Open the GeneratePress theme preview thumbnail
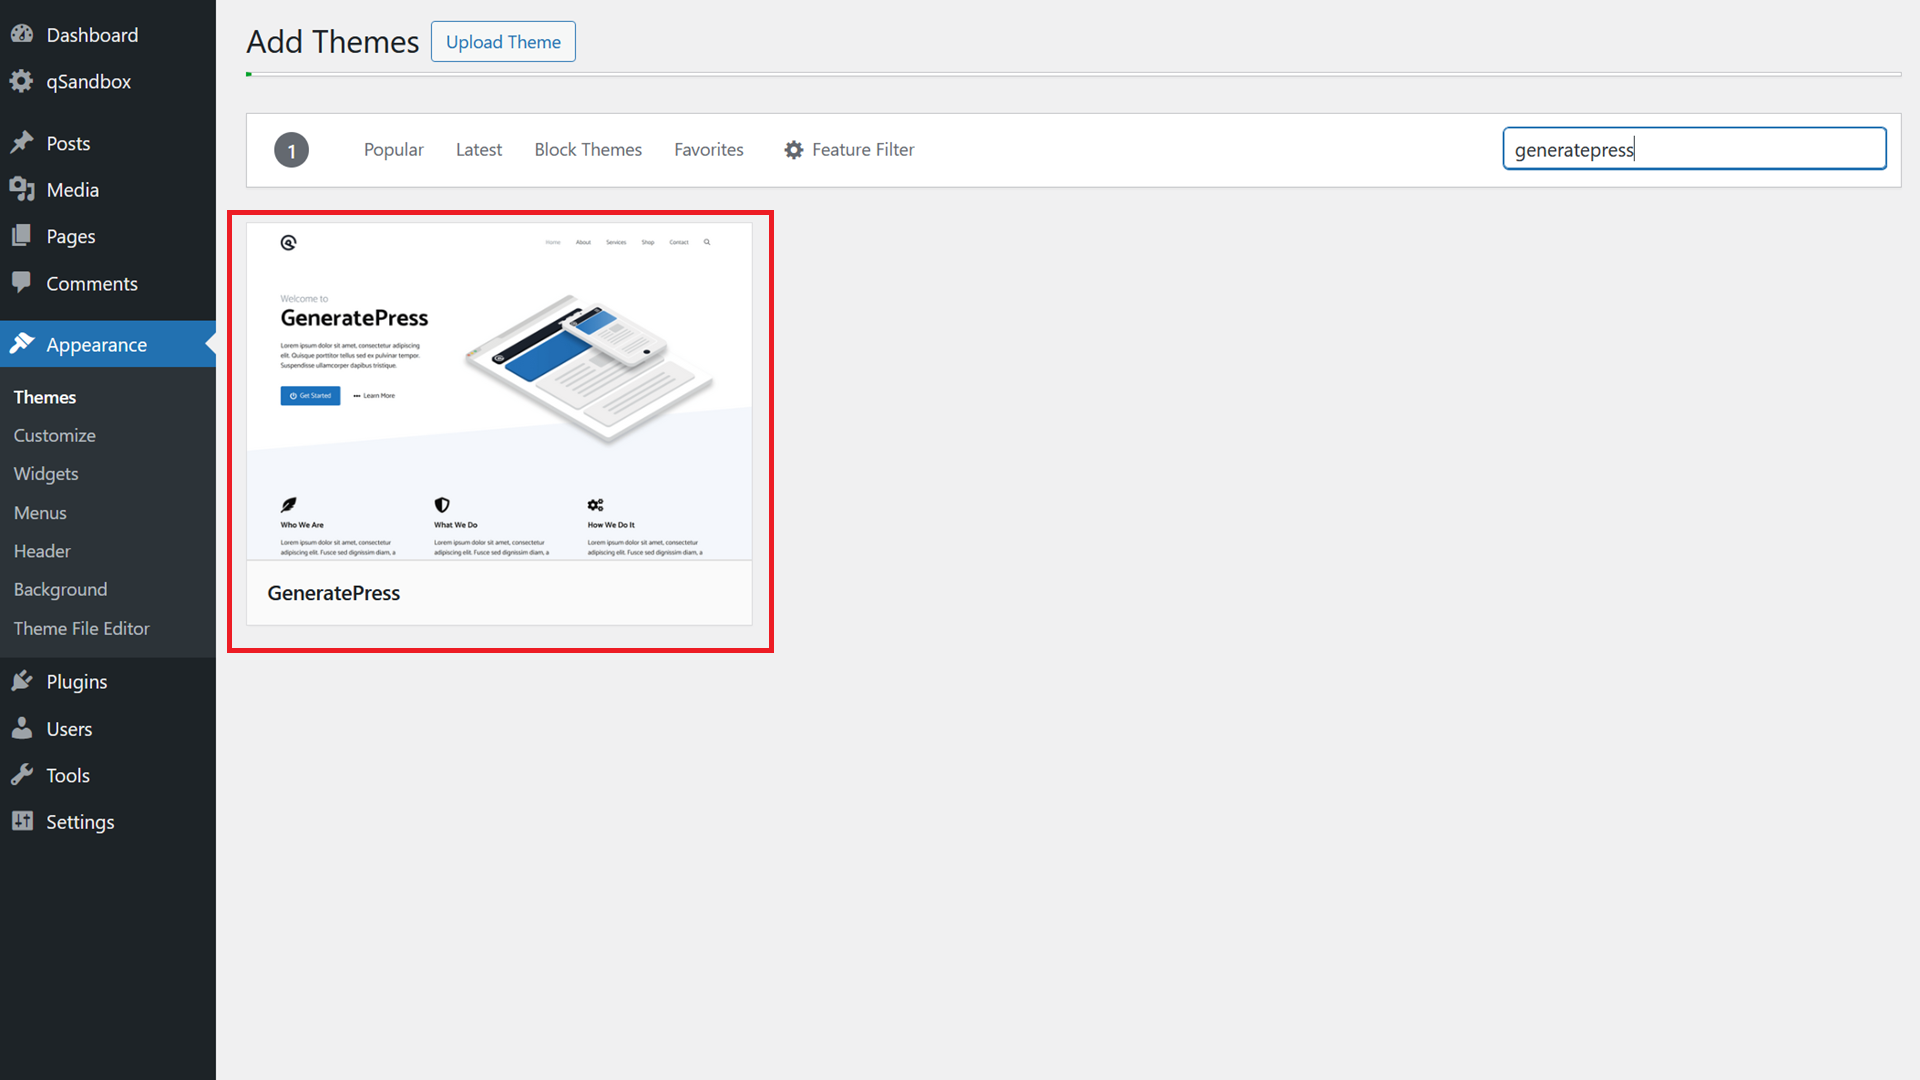The height and width of the screenshot is (1080, 1920). 499,391
